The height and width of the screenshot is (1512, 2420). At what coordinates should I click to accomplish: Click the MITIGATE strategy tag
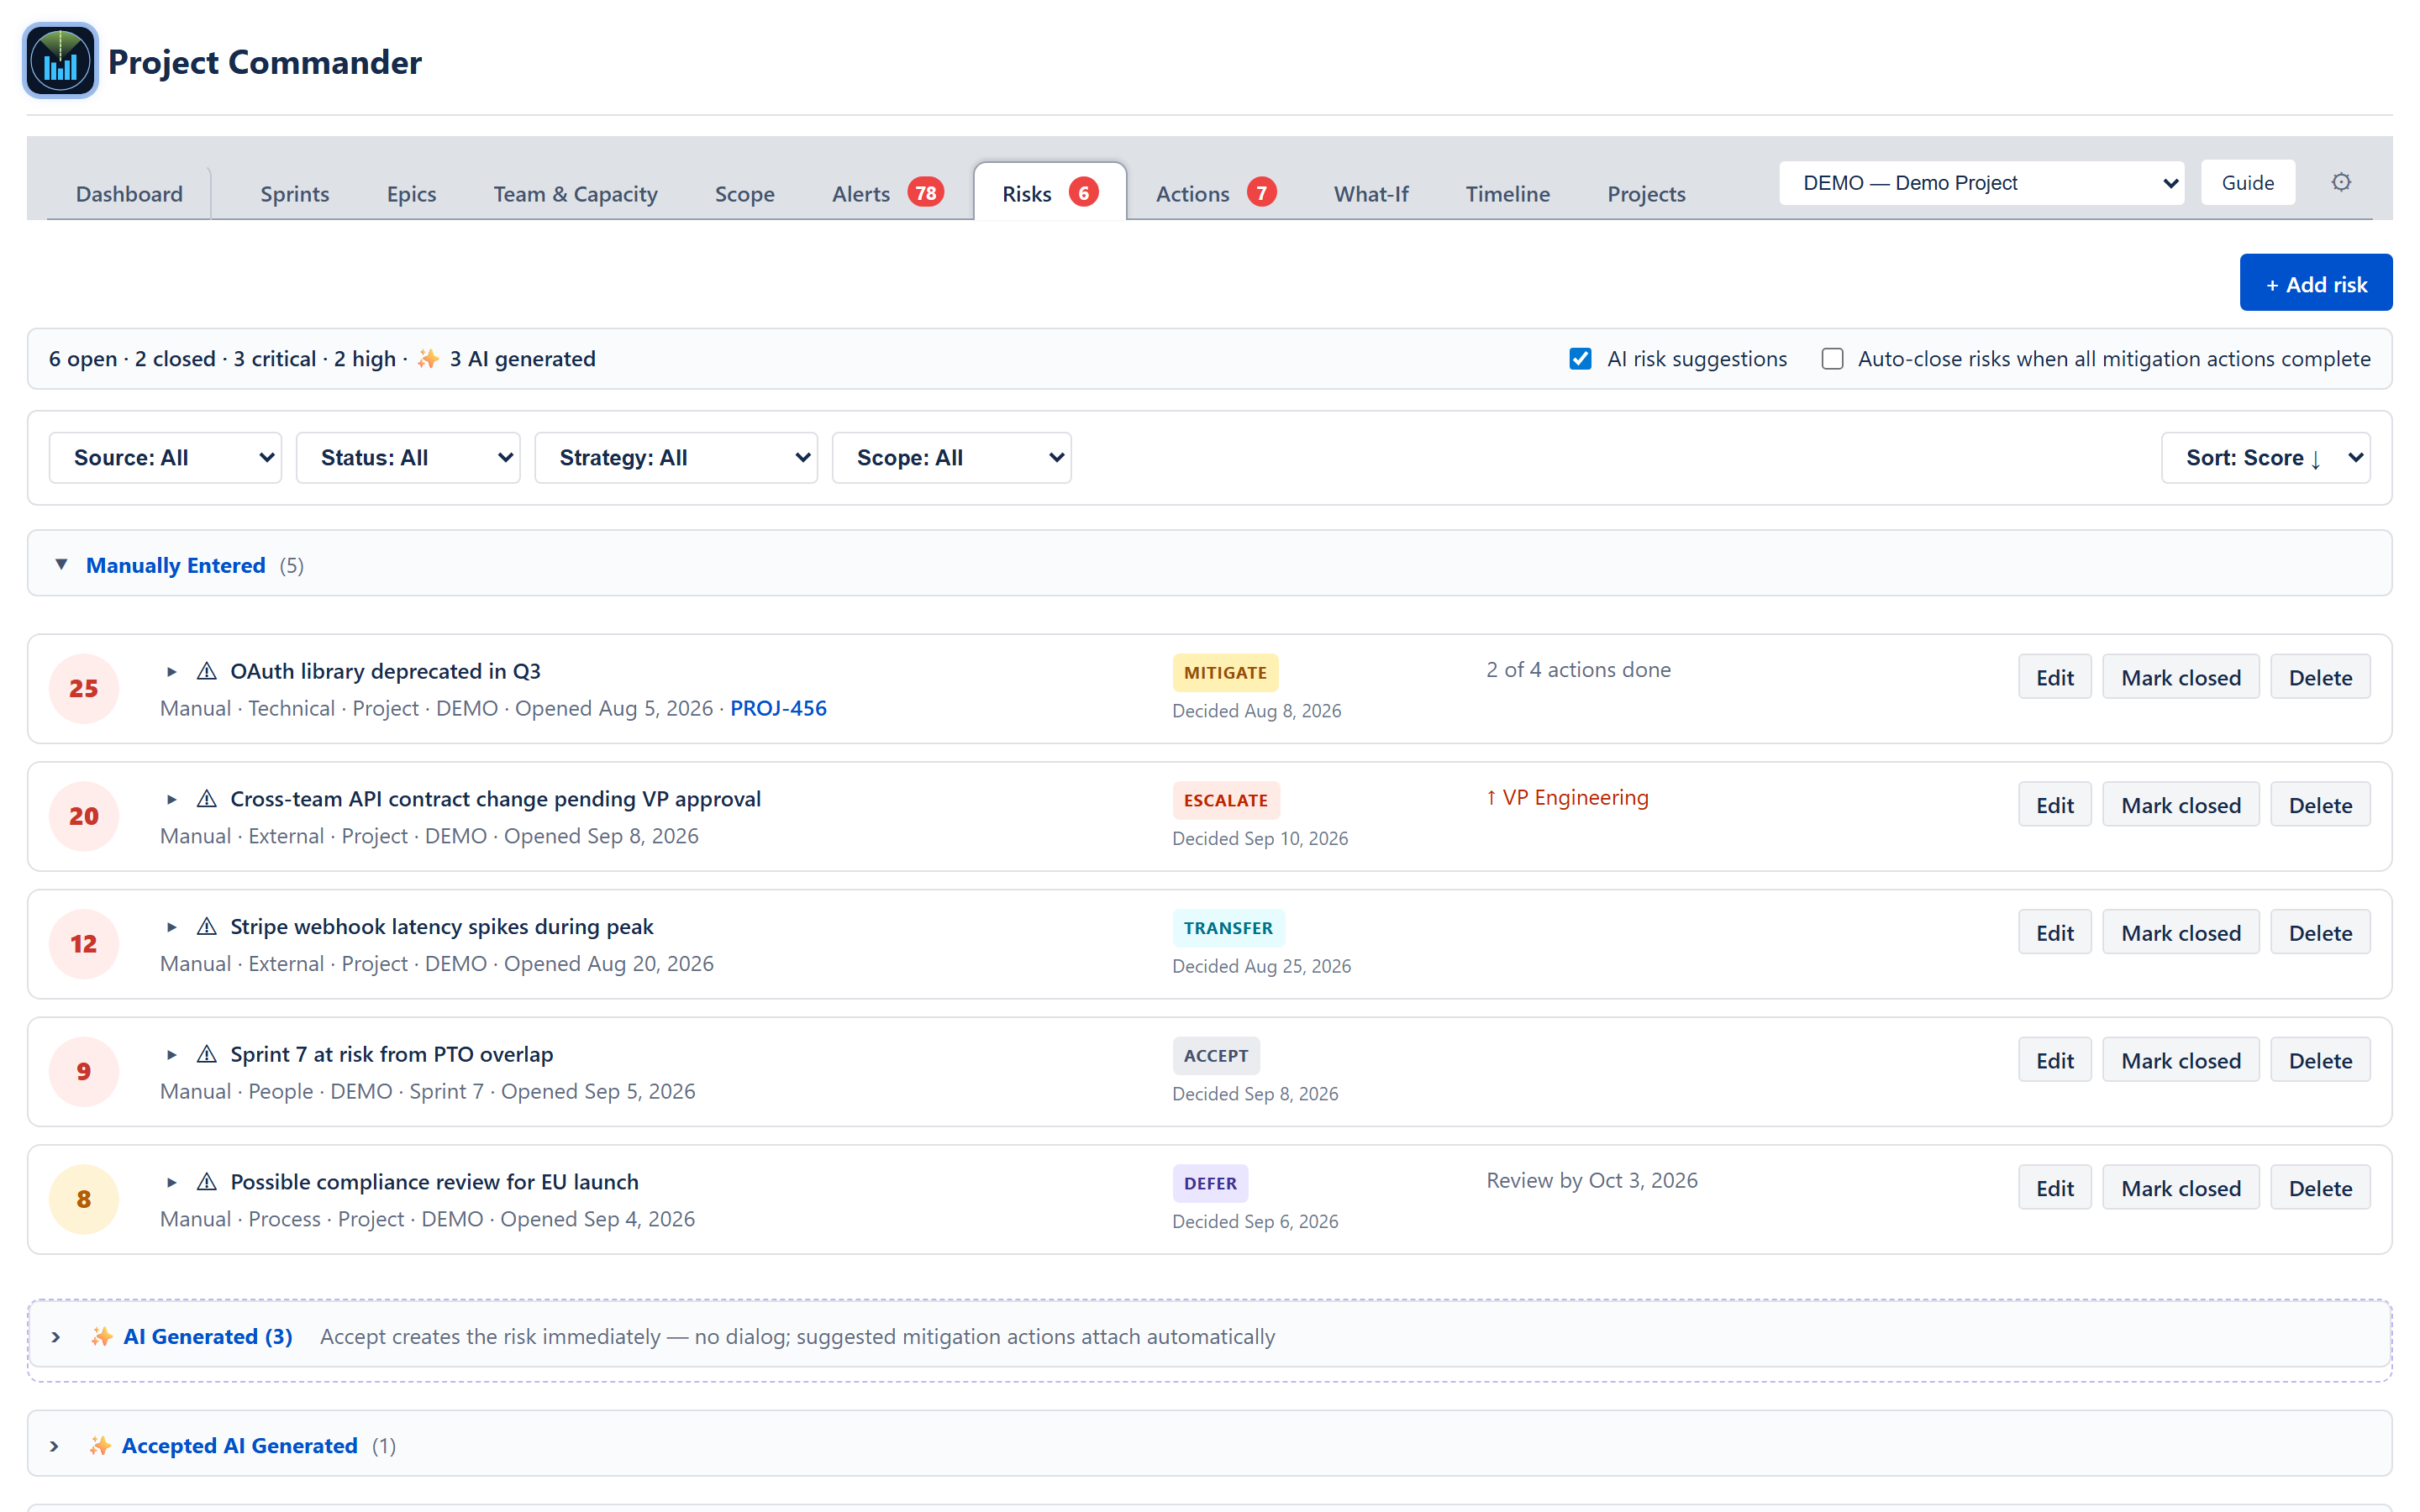tap(1225, 673)
